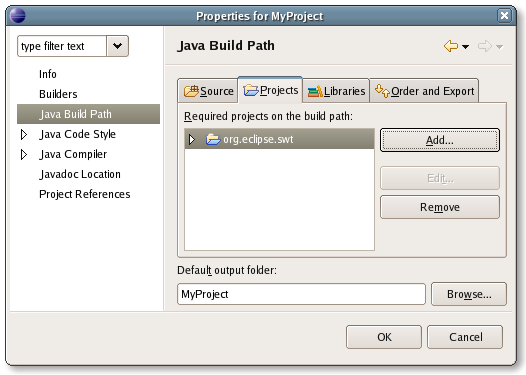Viewport: 526px width, 375px height.
Task: Click the yellow back navigation arrow
Action: click(x=451, y=46)
